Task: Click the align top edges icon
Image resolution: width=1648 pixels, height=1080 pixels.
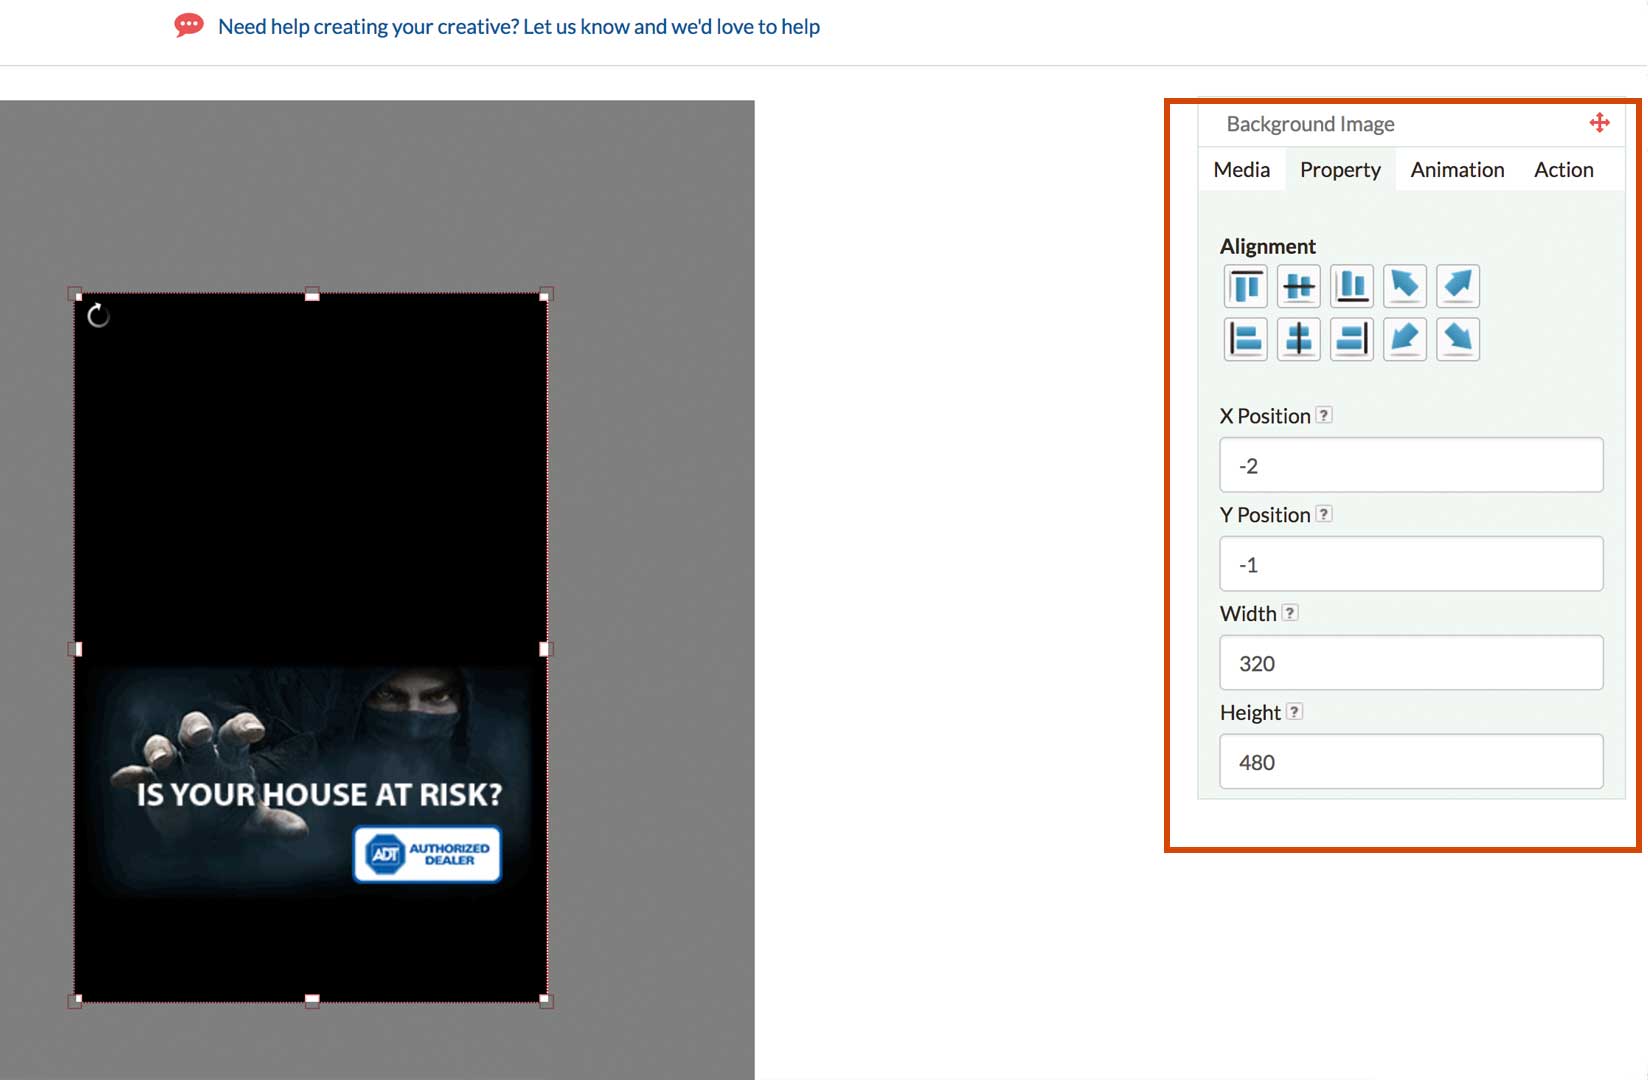Action: click(x=1245, y=287)
